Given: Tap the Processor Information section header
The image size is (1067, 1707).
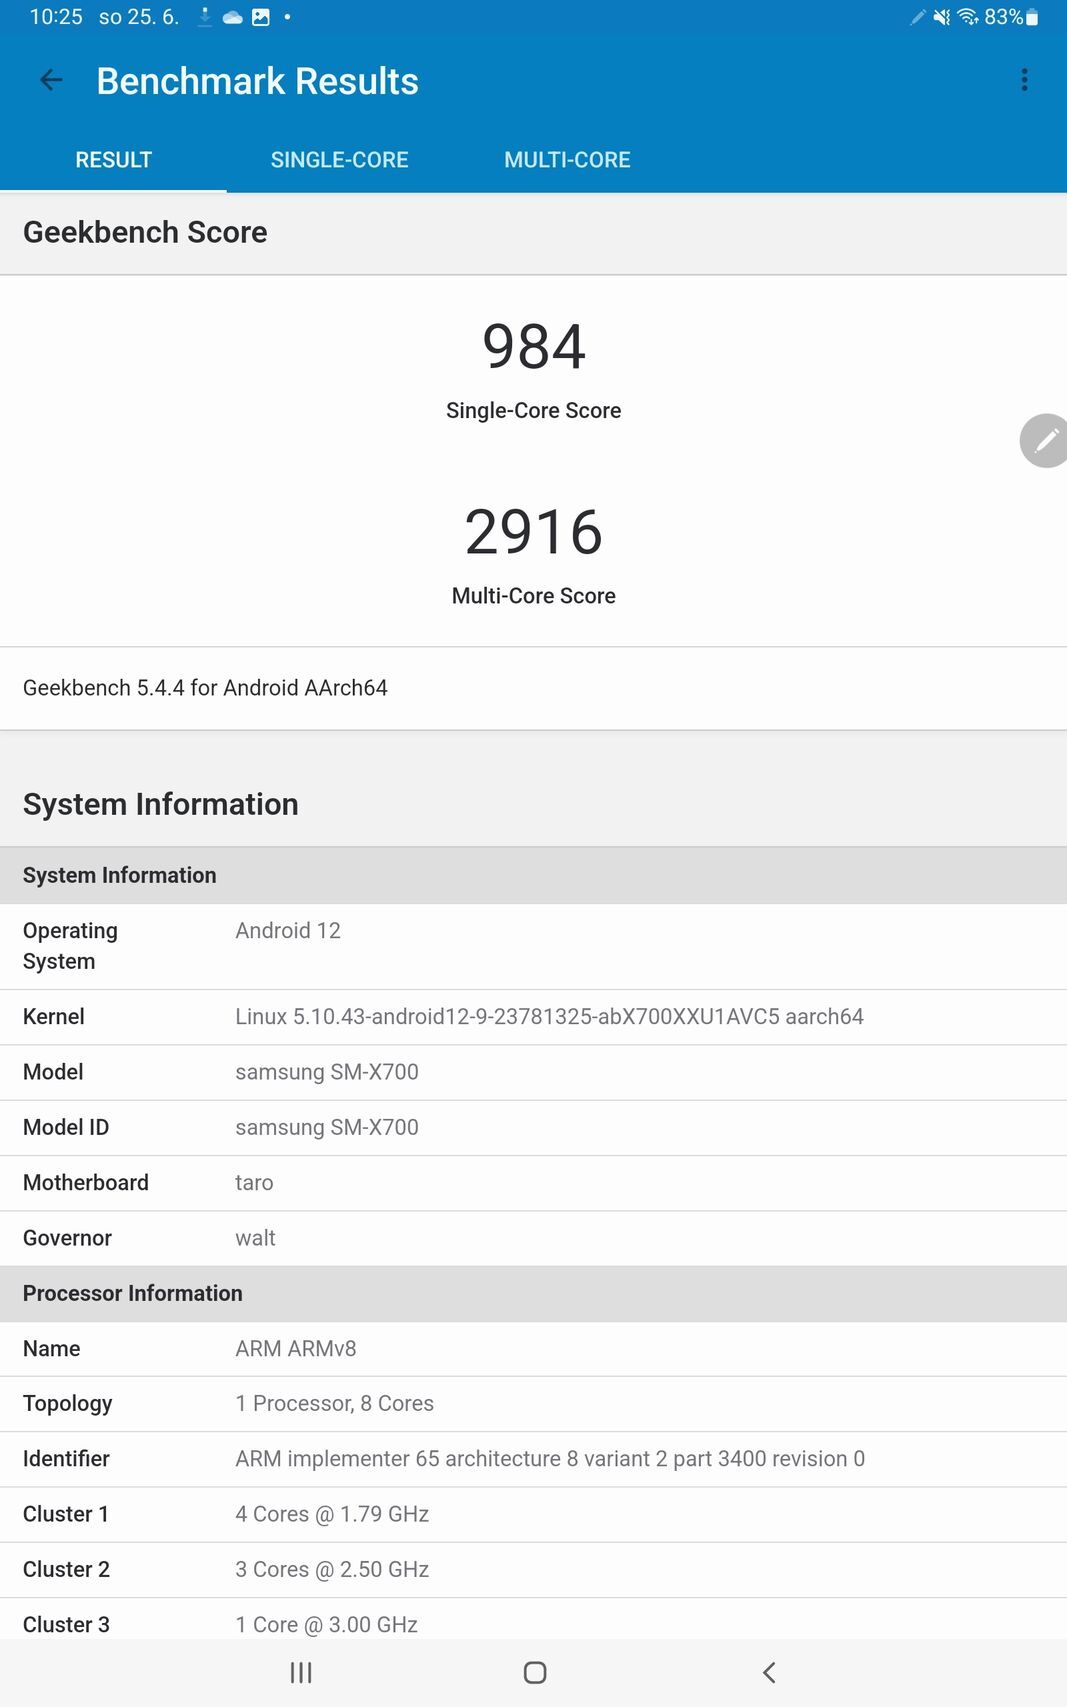Looking at the screenshot, I should (x=533, y=1294).
